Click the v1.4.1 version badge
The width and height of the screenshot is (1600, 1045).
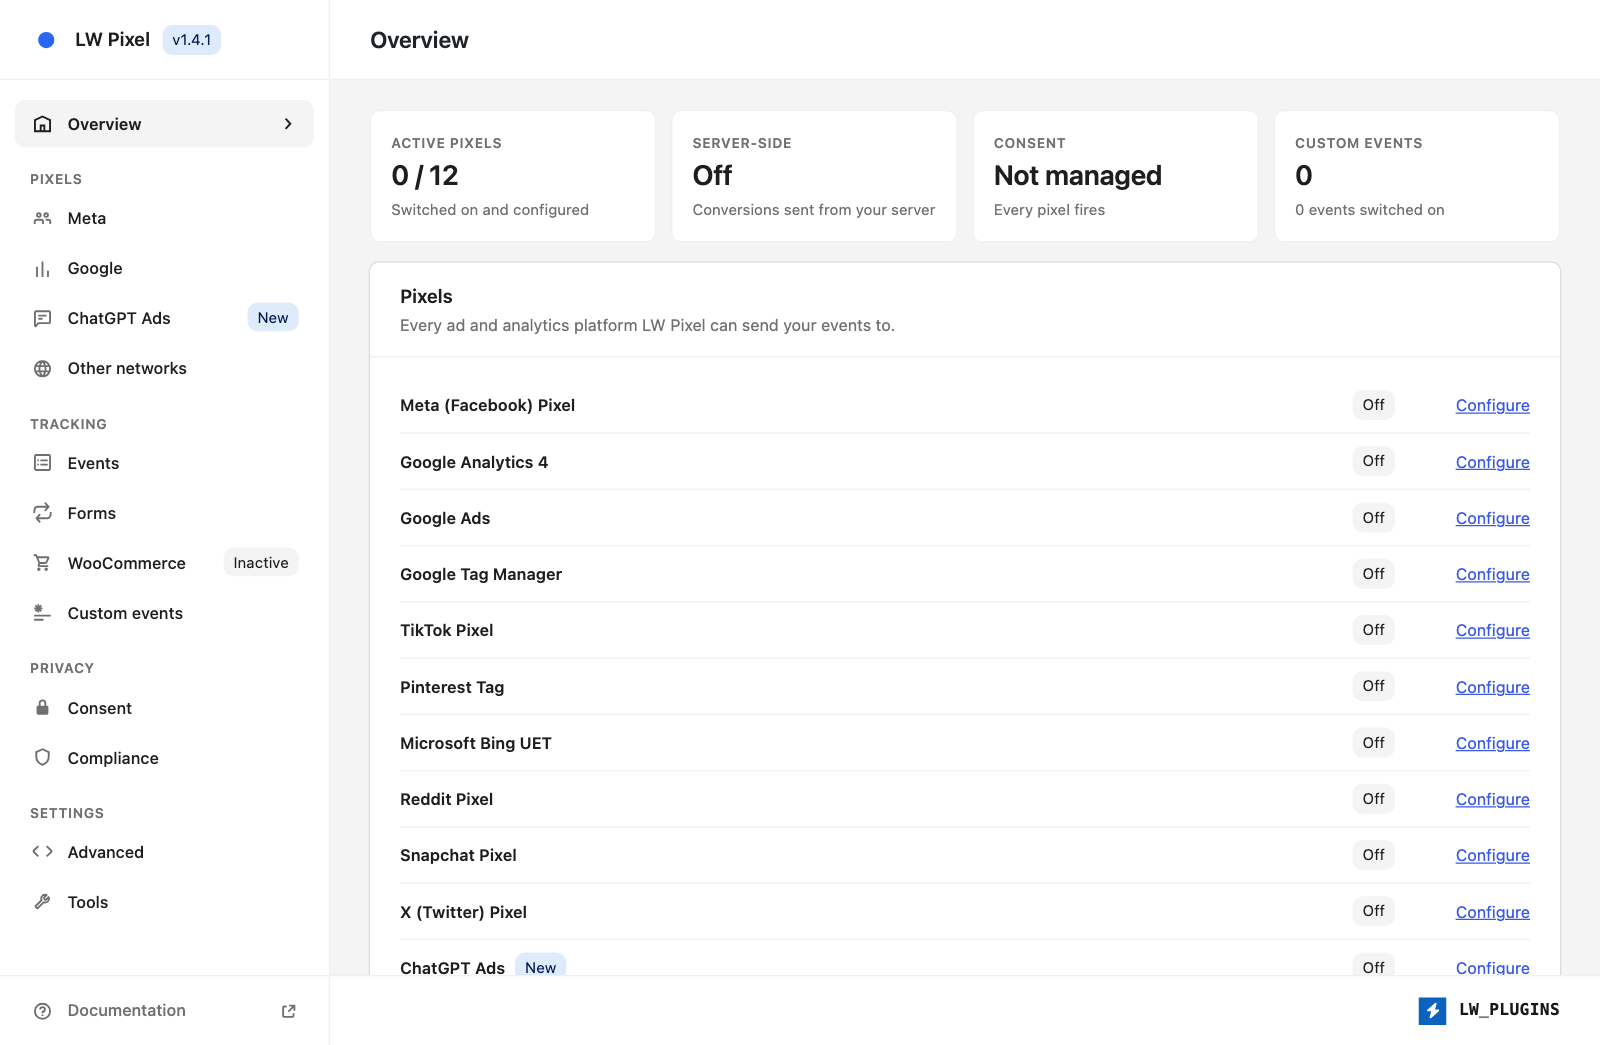click(191, 40)
